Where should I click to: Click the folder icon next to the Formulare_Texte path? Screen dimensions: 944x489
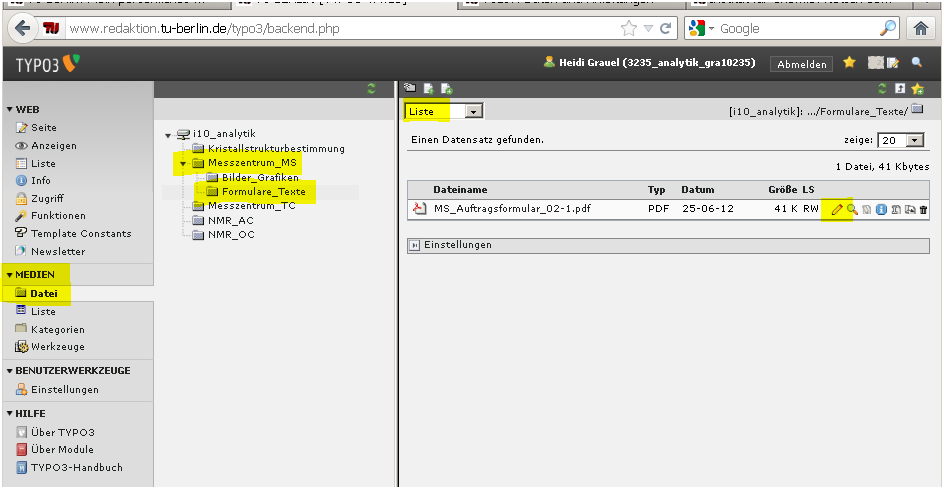tap(917, 110)
